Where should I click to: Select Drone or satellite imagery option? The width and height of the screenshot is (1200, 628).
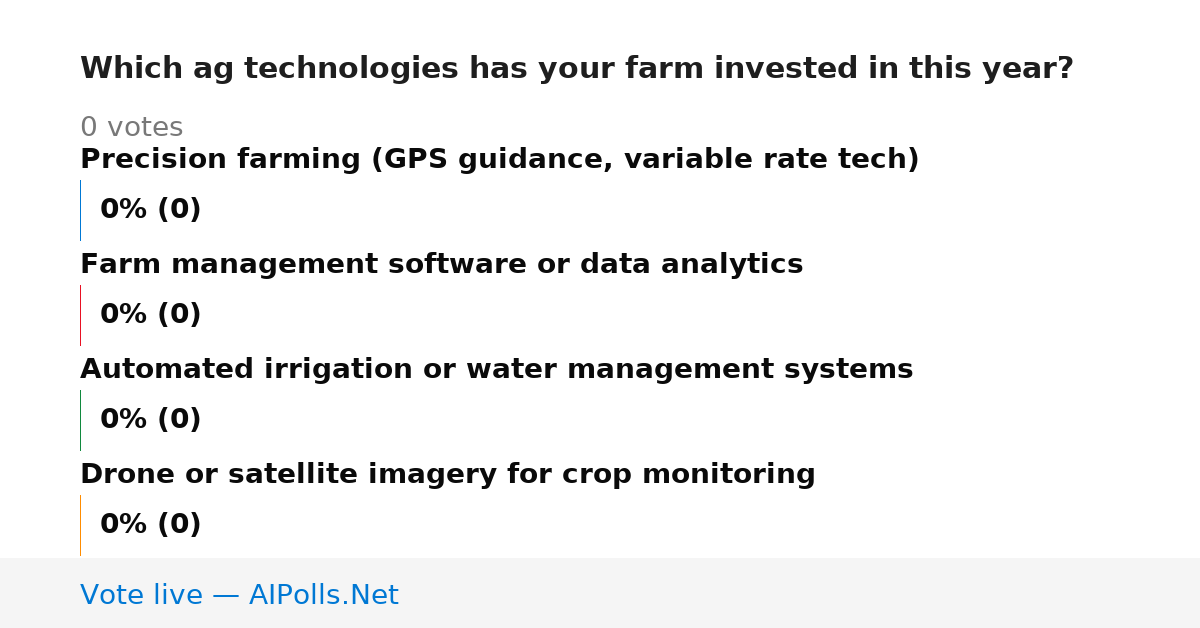447,475
